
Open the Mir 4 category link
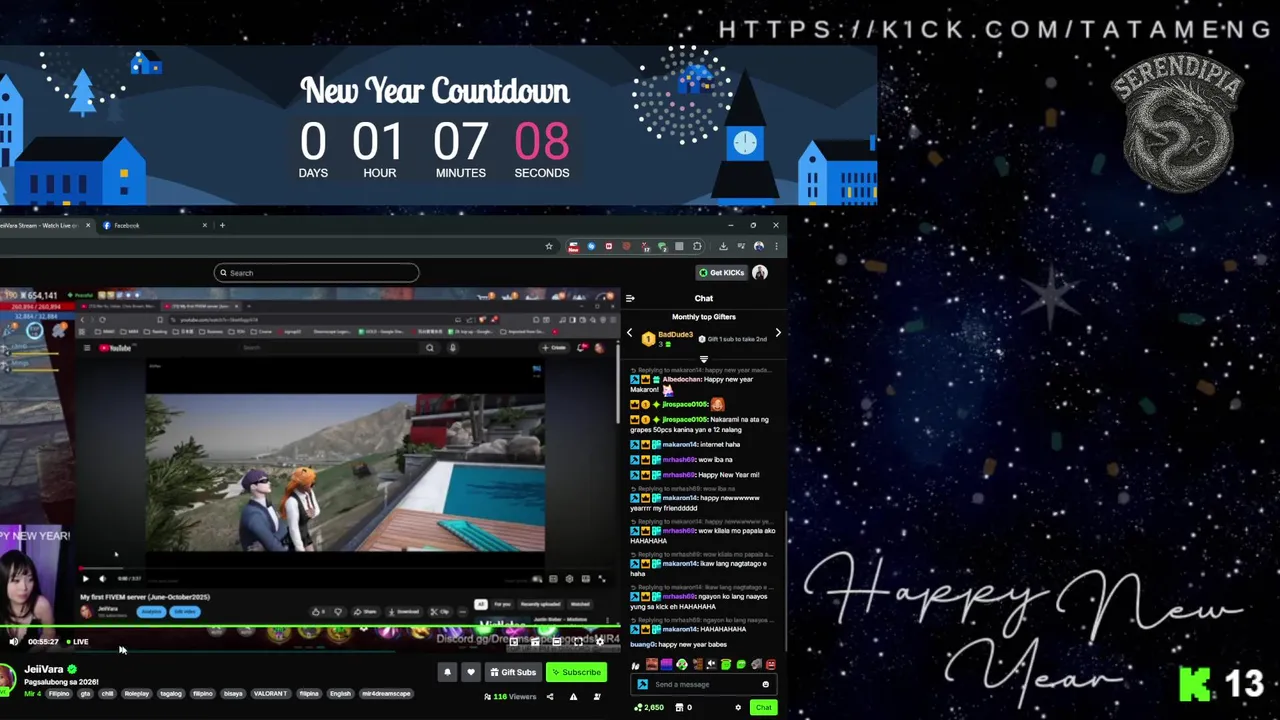point(32,694)
